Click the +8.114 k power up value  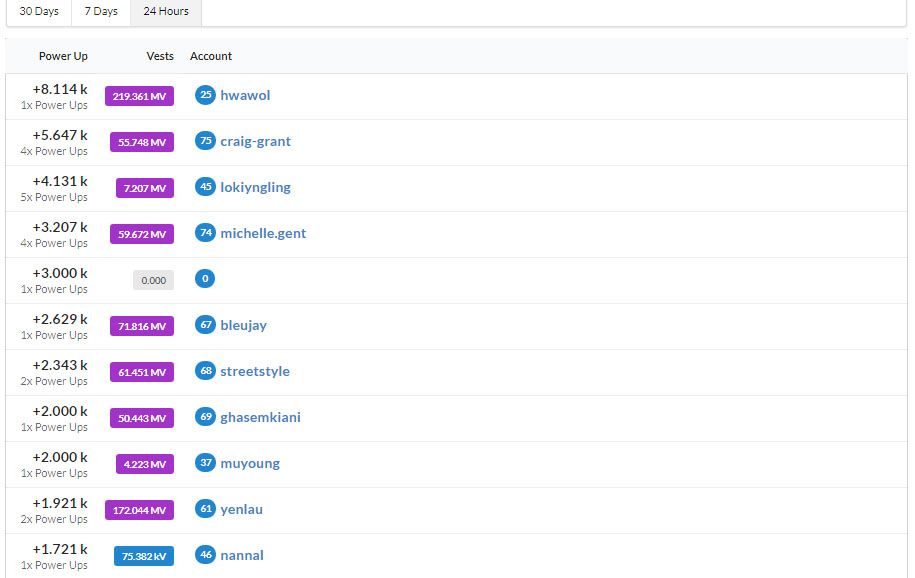tap(60, 89)
